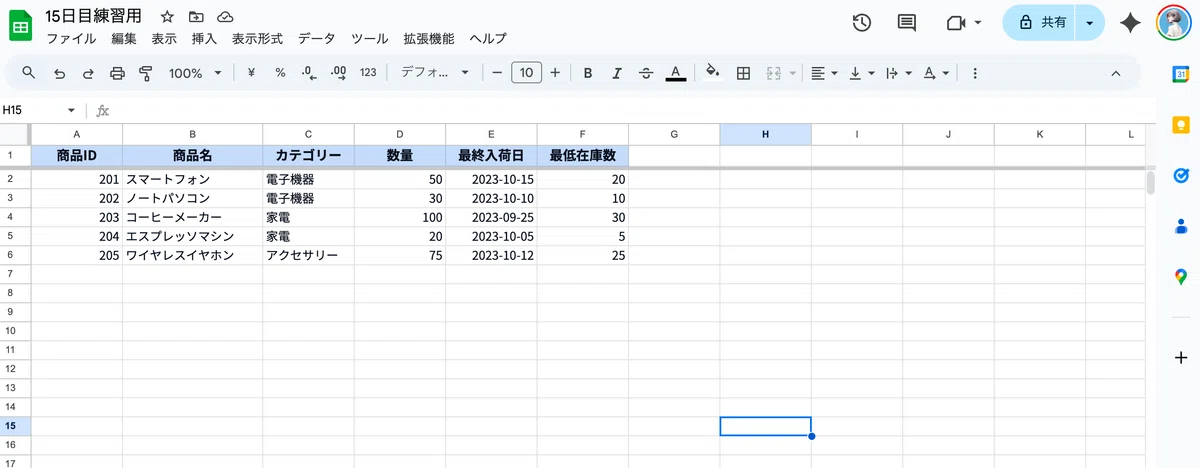The width and height of the screenshot is (1200, 468).
Task: Increase decimal places
Action: pos(338,73)
